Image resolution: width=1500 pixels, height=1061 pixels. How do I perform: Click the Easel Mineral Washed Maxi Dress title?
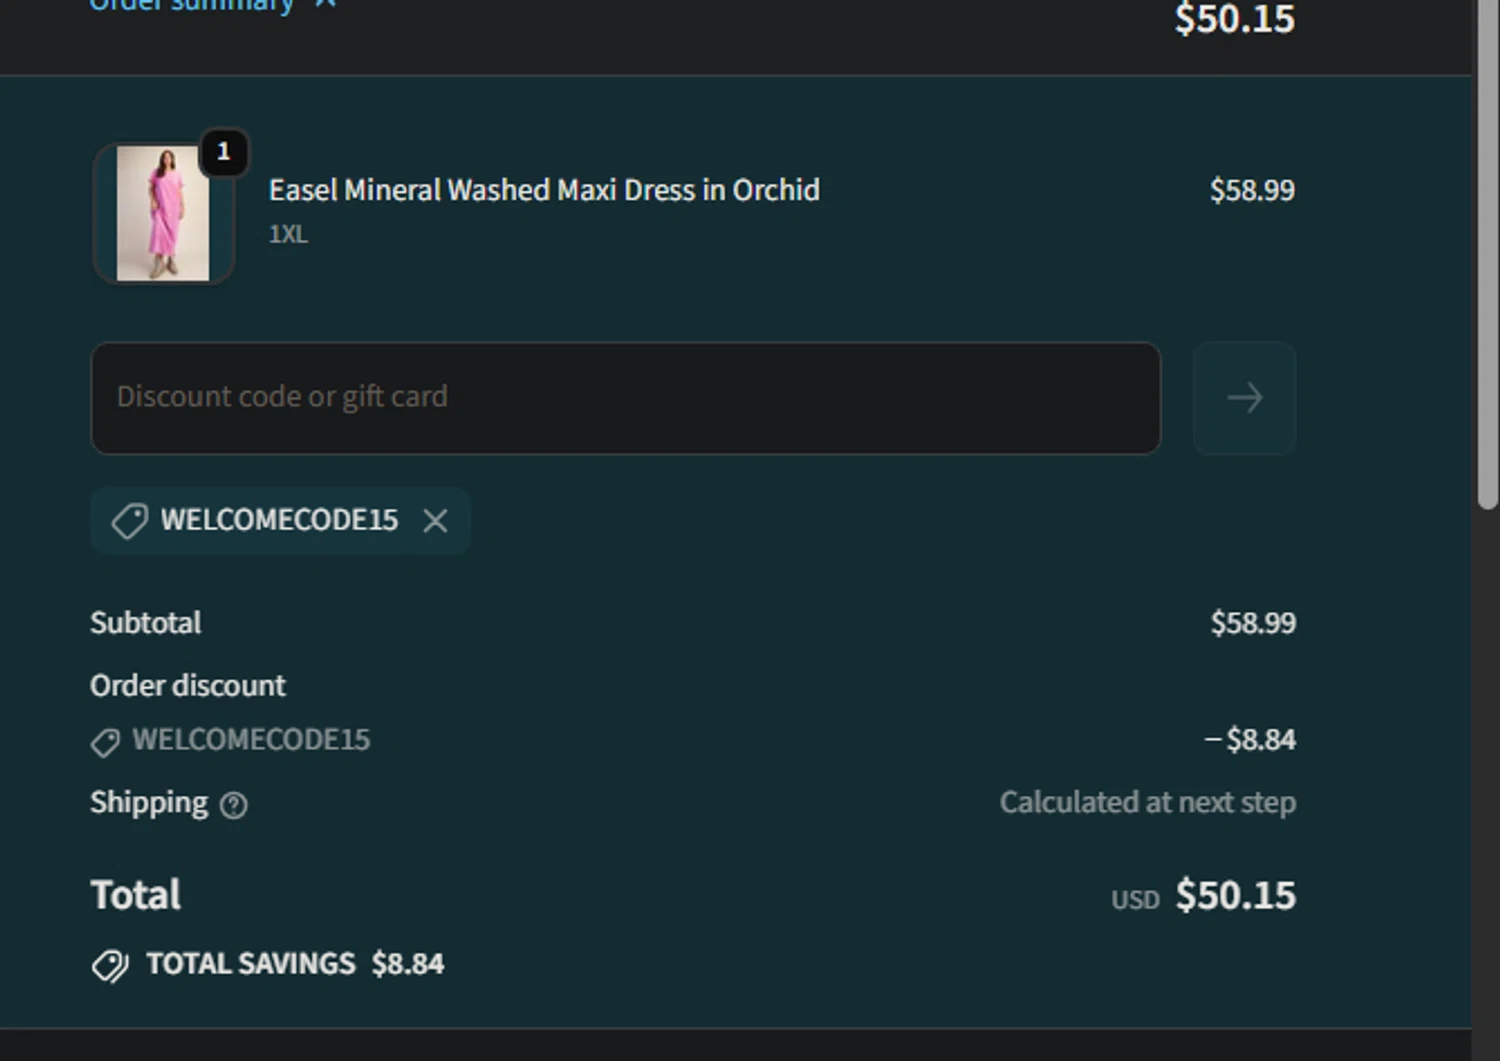[544, 190]
